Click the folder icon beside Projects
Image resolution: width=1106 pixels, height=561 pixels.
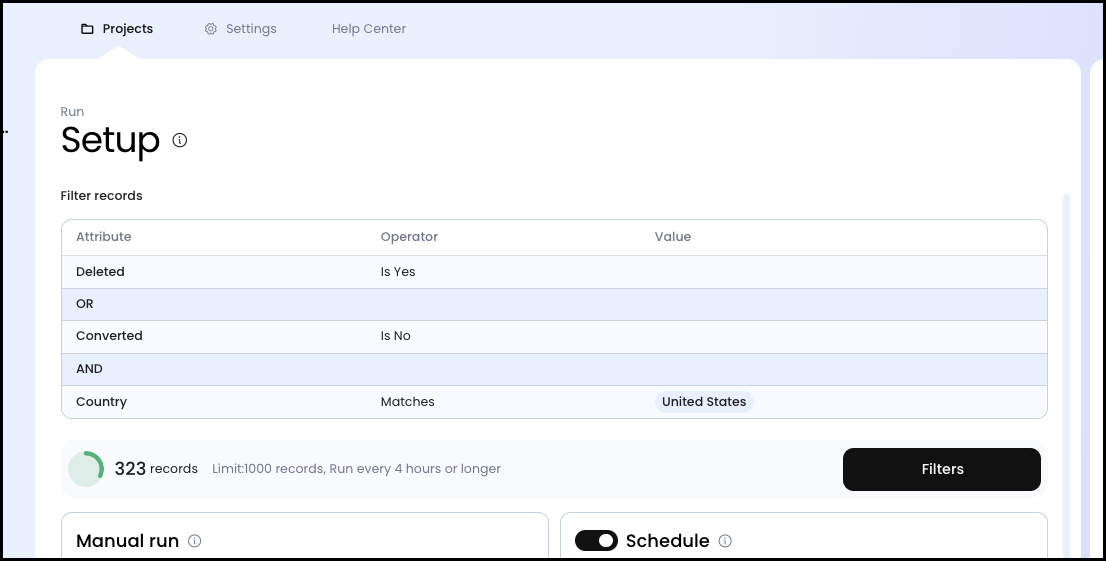tap(87, 29)
